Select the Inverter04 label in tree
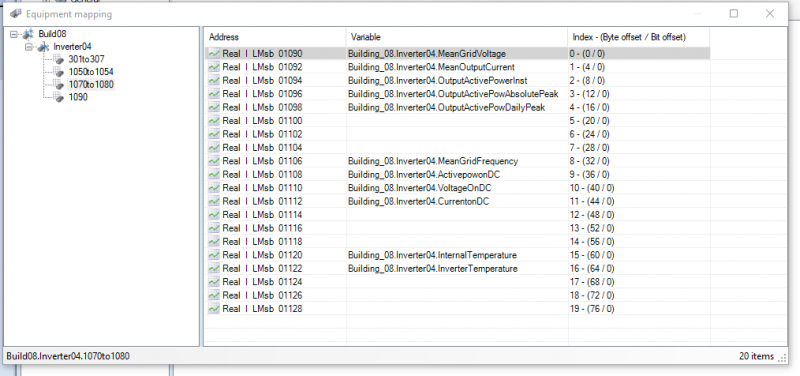This screenshot has width=800, height=376. pos(72,47)
